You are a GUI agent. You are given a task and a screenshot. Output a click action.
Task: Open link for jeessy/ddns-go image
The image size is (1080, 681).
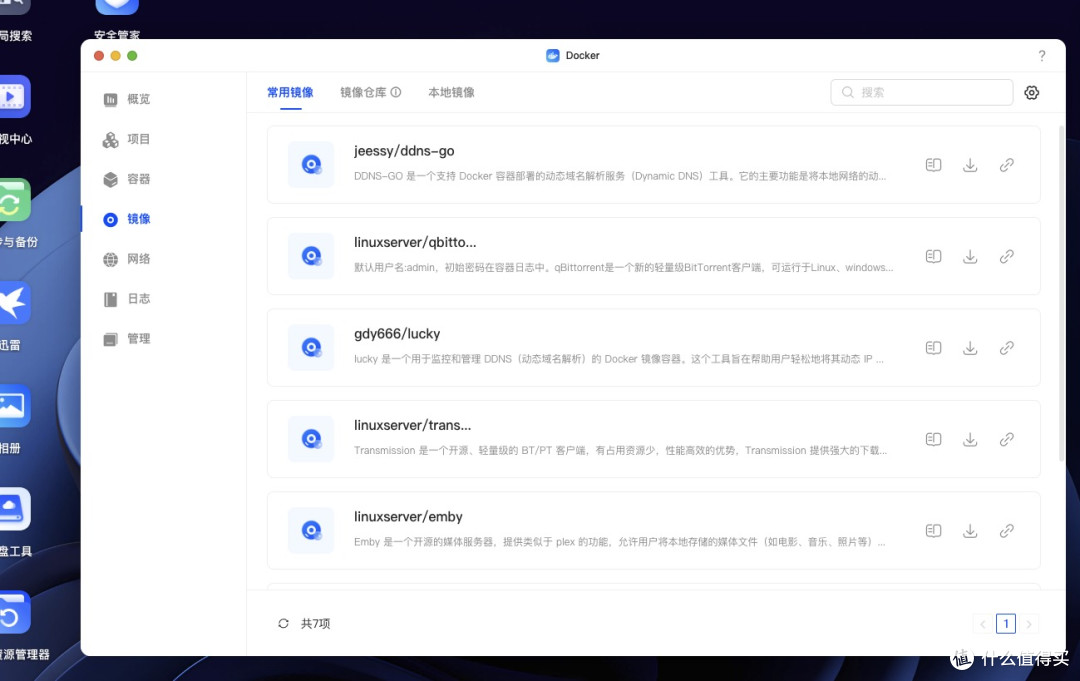coord(1006,165)
